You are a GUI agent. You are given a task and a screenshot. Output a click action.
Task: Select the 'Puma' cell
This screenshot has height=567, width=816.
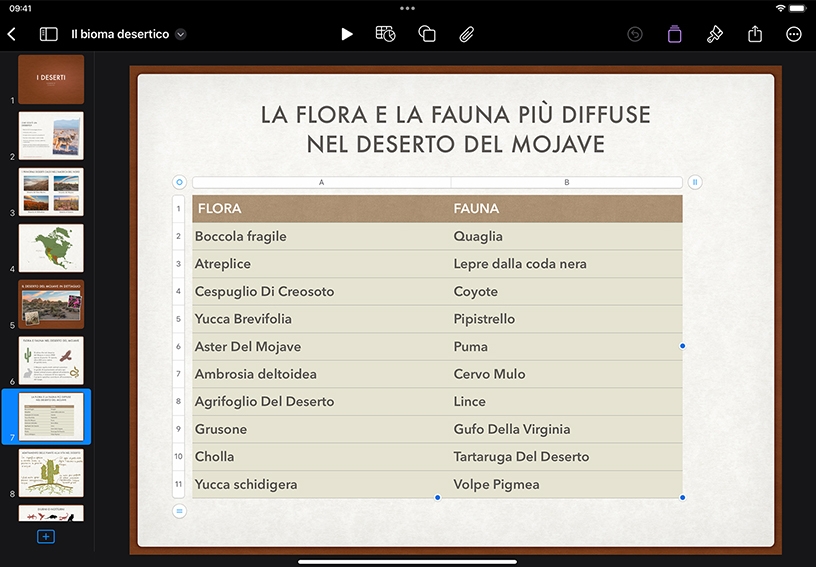point(567,346)
